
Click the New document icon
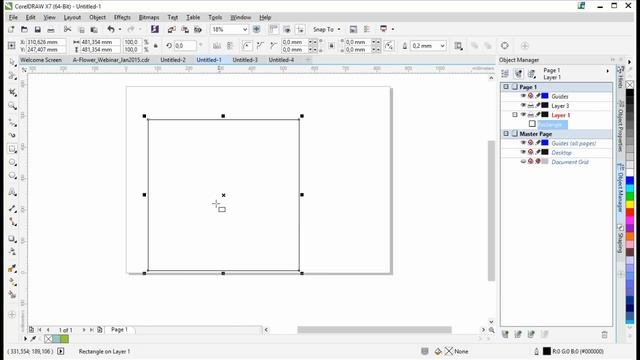click(11, 29)
